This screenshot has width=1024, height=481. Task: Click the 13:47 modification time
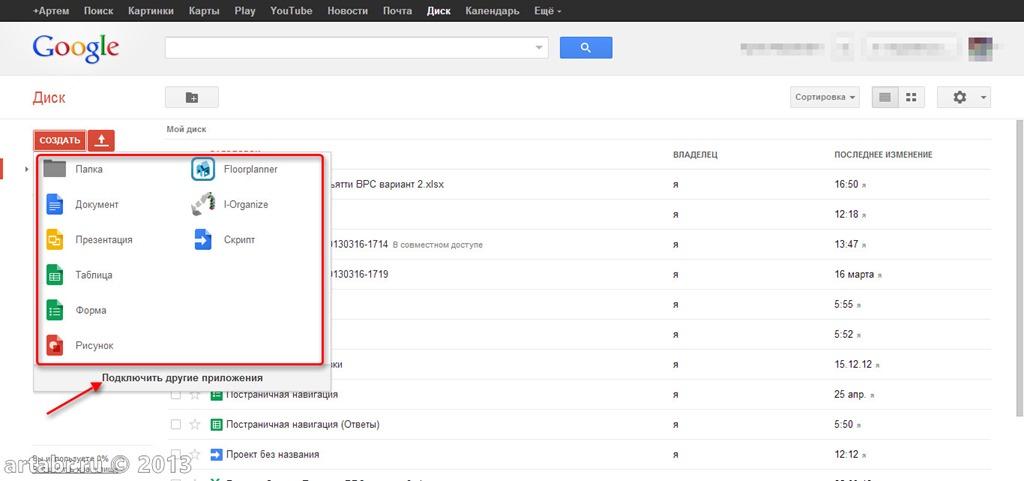(846, 245)
